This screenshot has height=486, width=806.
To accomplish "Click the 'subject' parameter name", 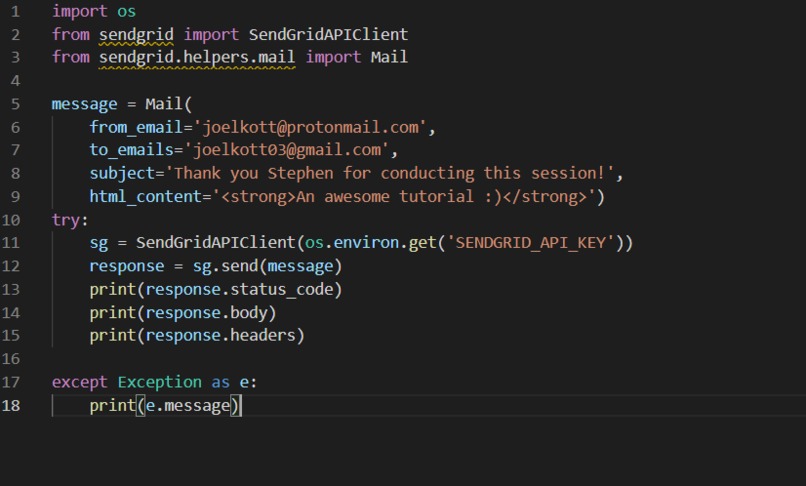I will click(122, 173).
